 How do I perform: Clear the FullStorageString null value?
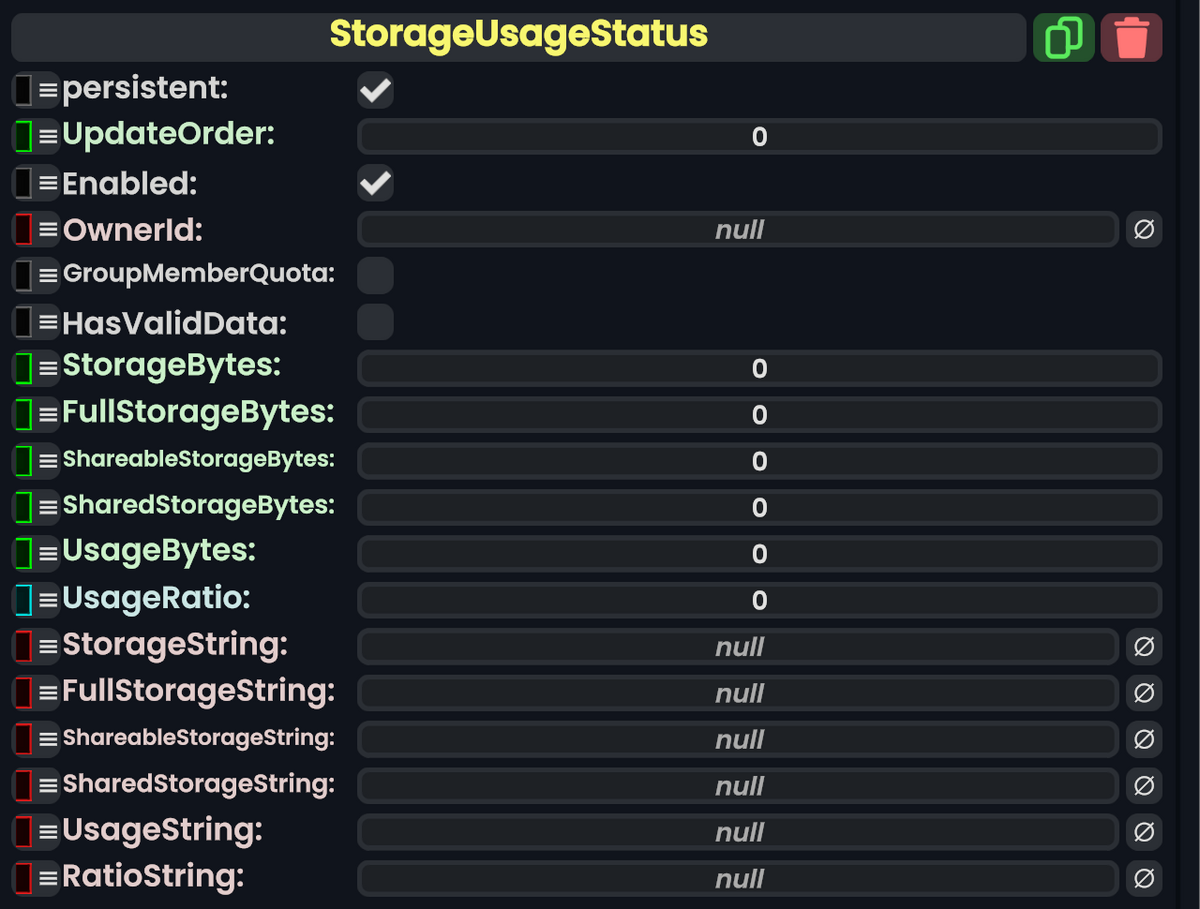(1144, 692)
